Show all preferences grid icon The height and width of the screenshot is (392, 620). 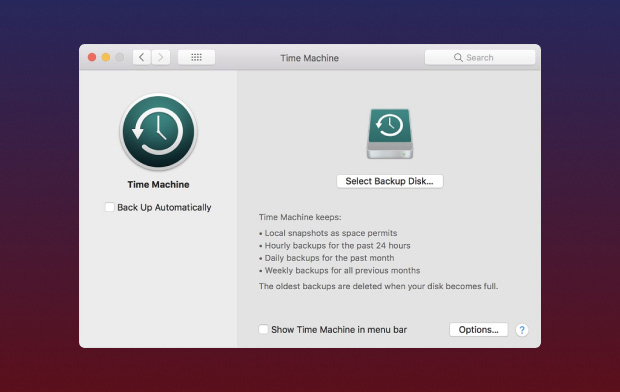[x=197, y=57]
